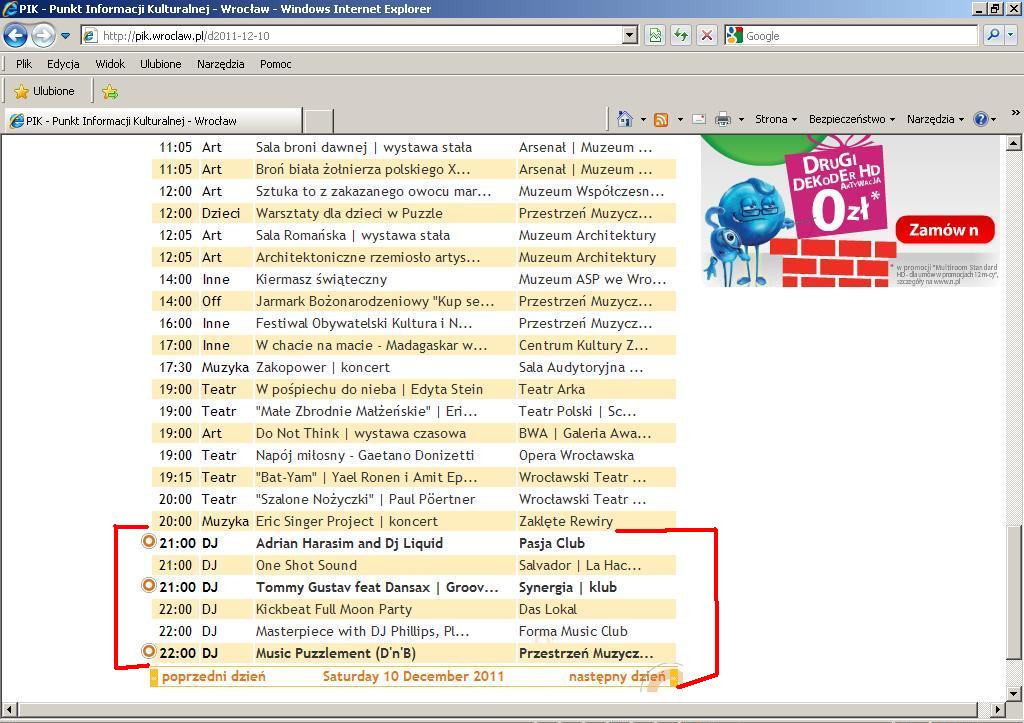This screenshot has width=1024, height=723.
Task: Open the Home page icon
Action: click(625, 119)
